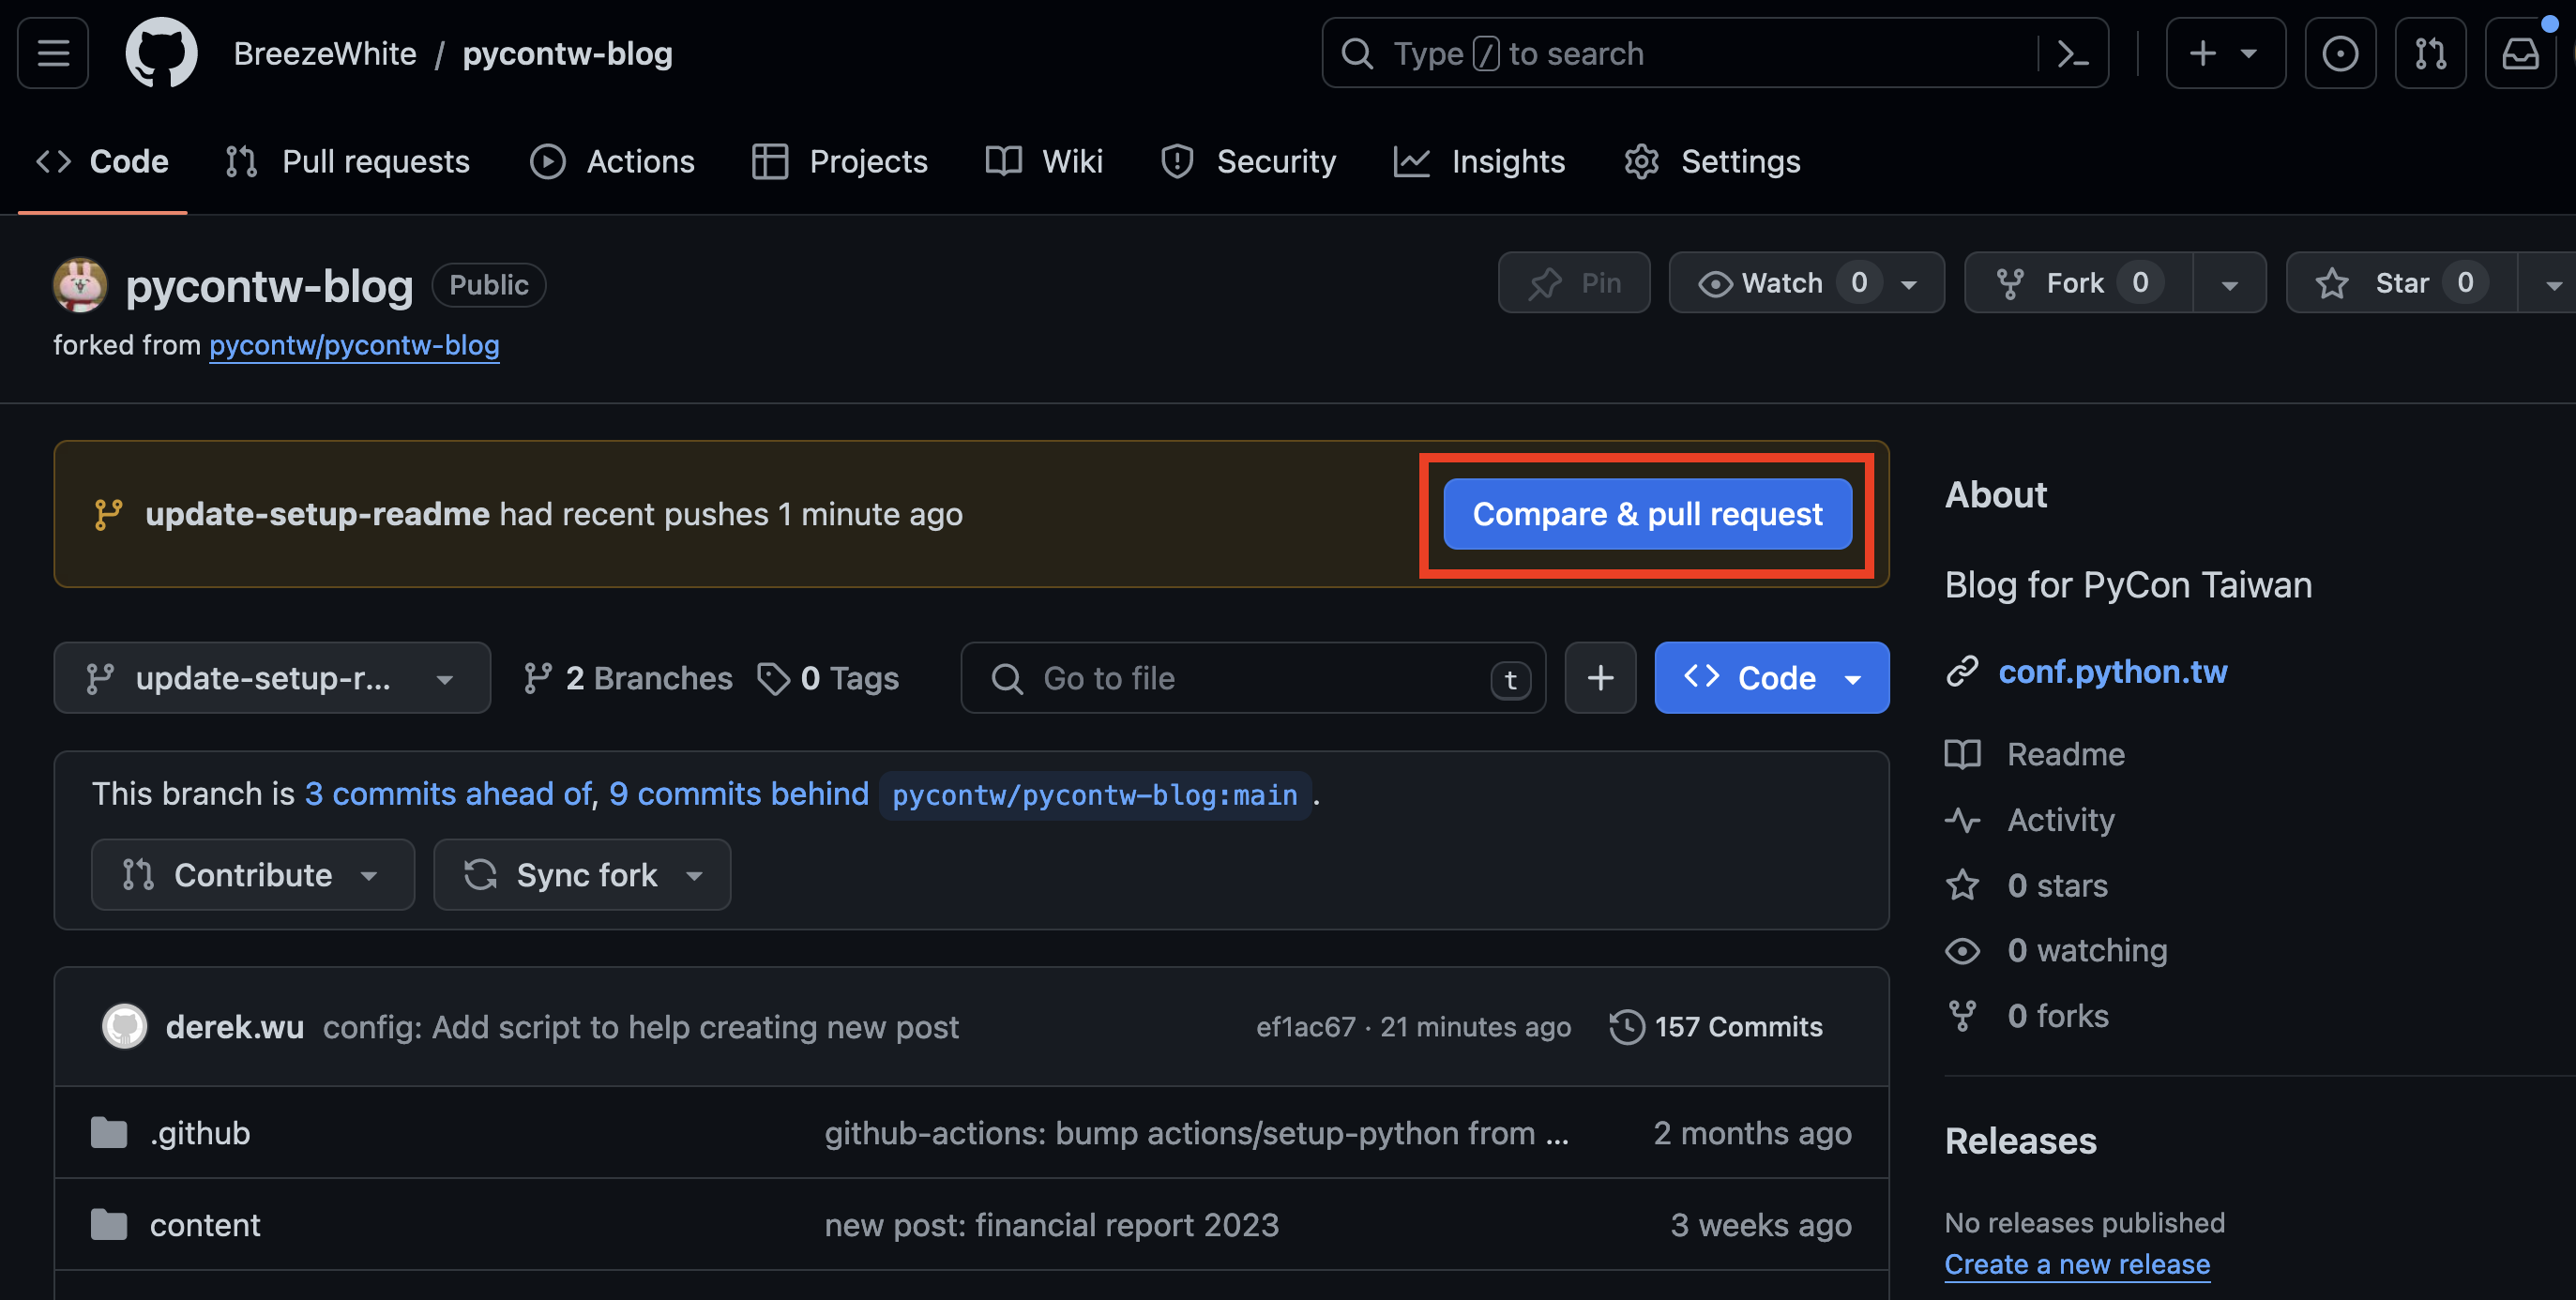Viewport: 2576px width, 1300px height.
Task: Click the eye icon beside 0 watching
Action: pyautogui.click(x=1962, y=950)
